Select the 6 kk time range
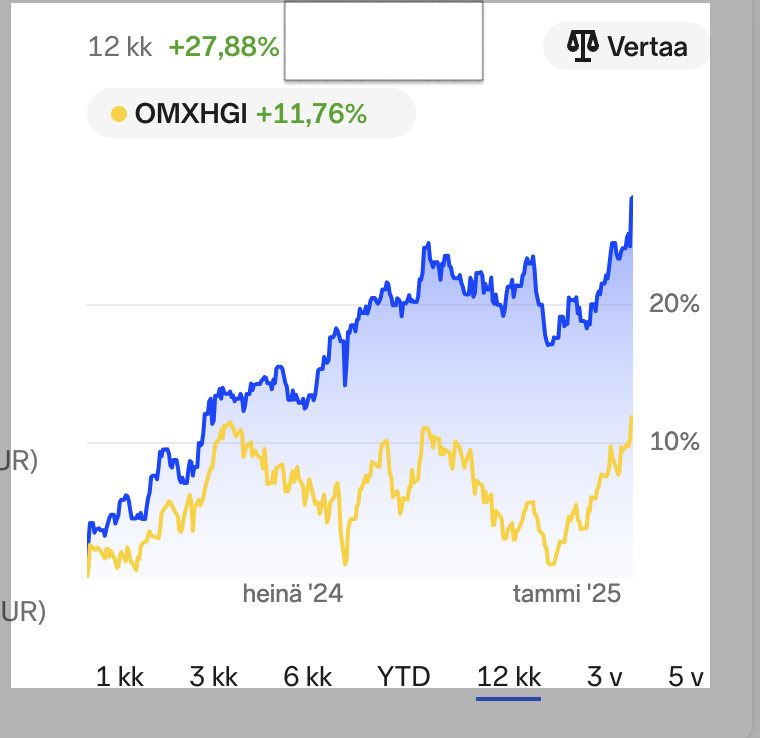 307,677
